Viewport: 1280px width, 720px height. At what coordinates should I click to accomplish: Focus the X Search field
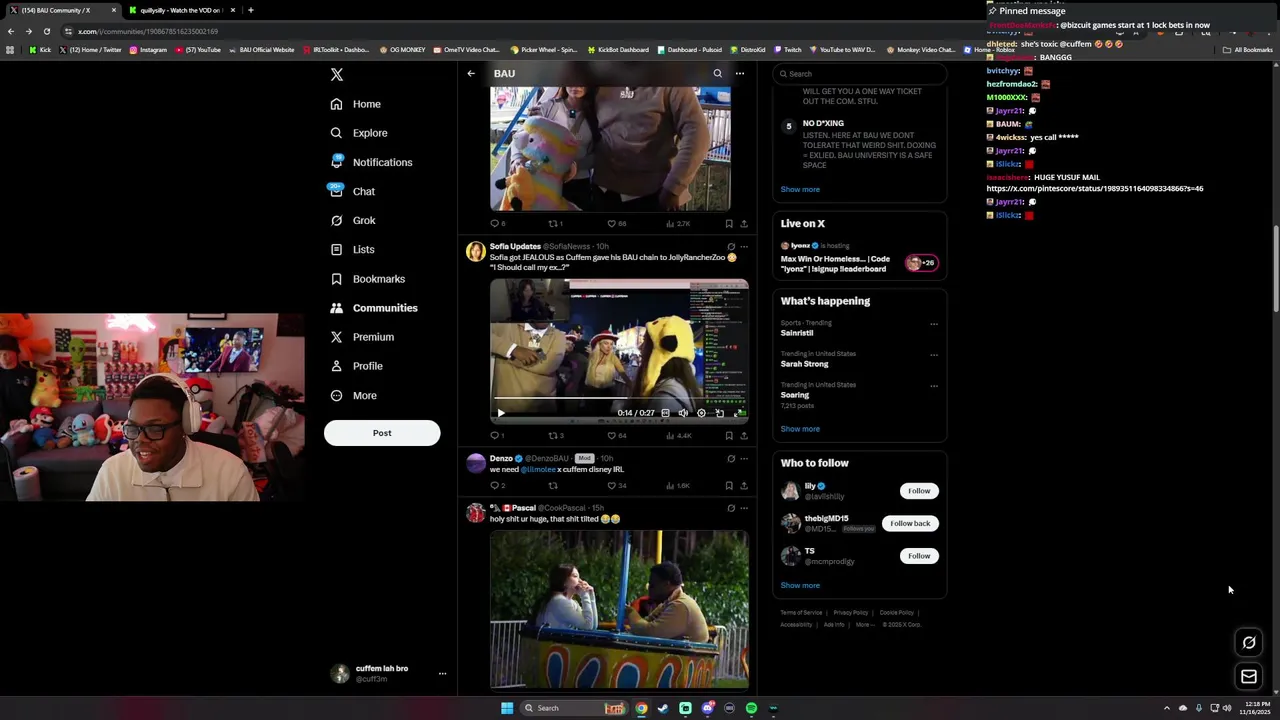pos(859,74)
